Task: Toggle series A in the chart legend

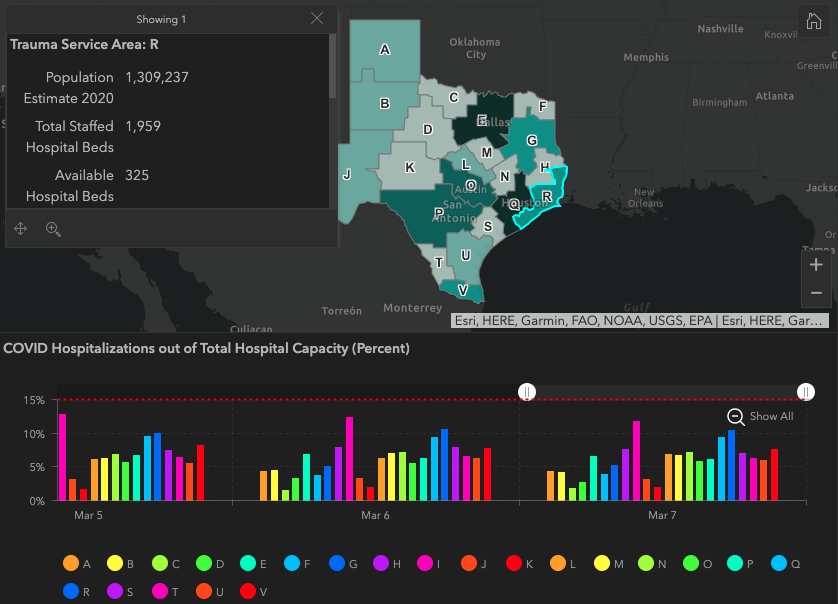Action: pyautogui.click(x=70, y=564)
